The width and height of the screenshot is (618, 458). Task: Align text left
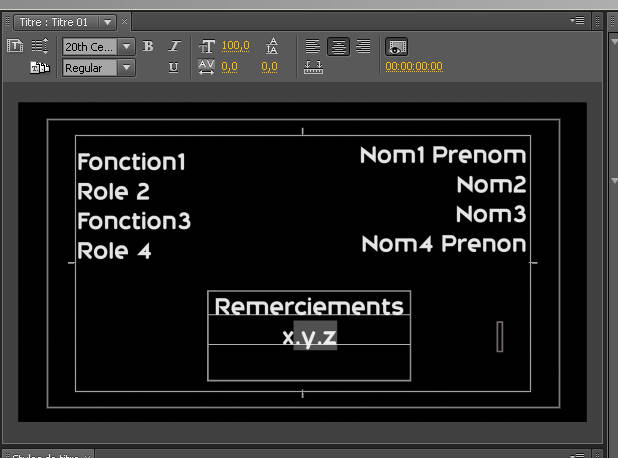pyautogui.click(x=313, y=47)
